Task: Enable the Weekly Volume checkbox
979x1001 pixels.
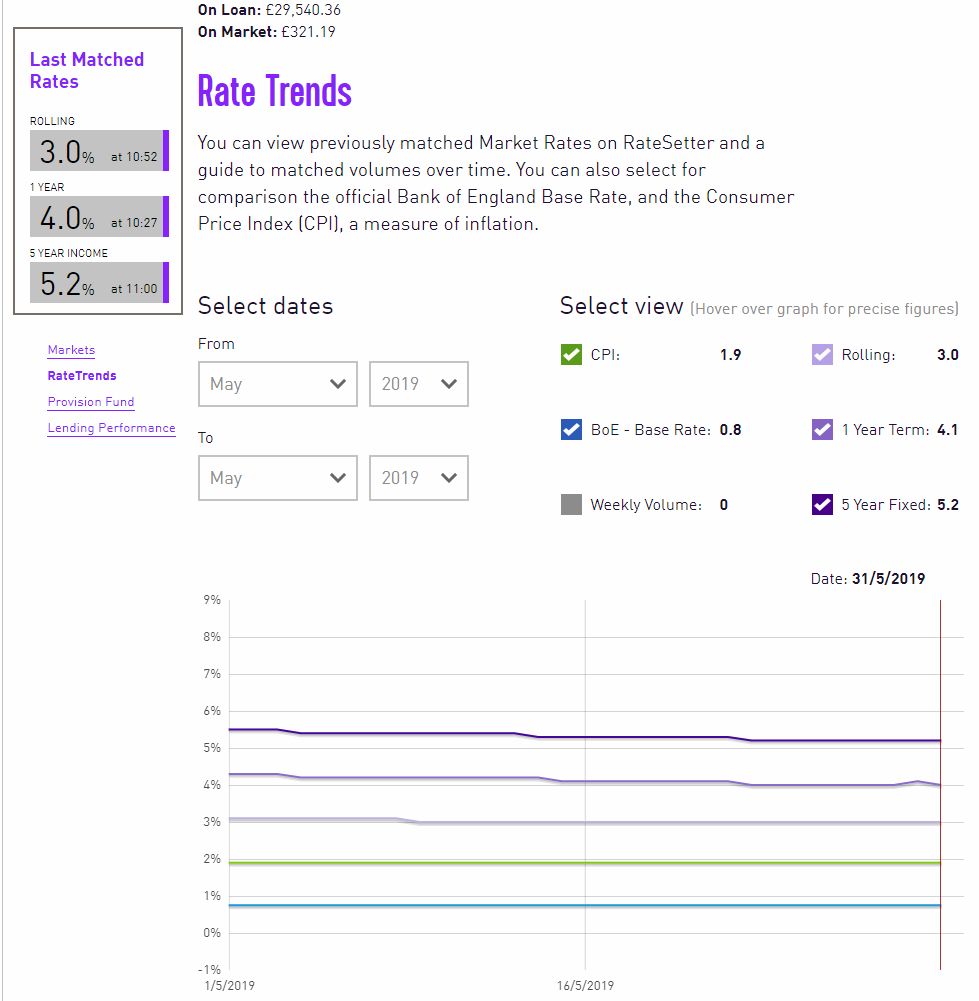Action: click(x=571, y=504)
